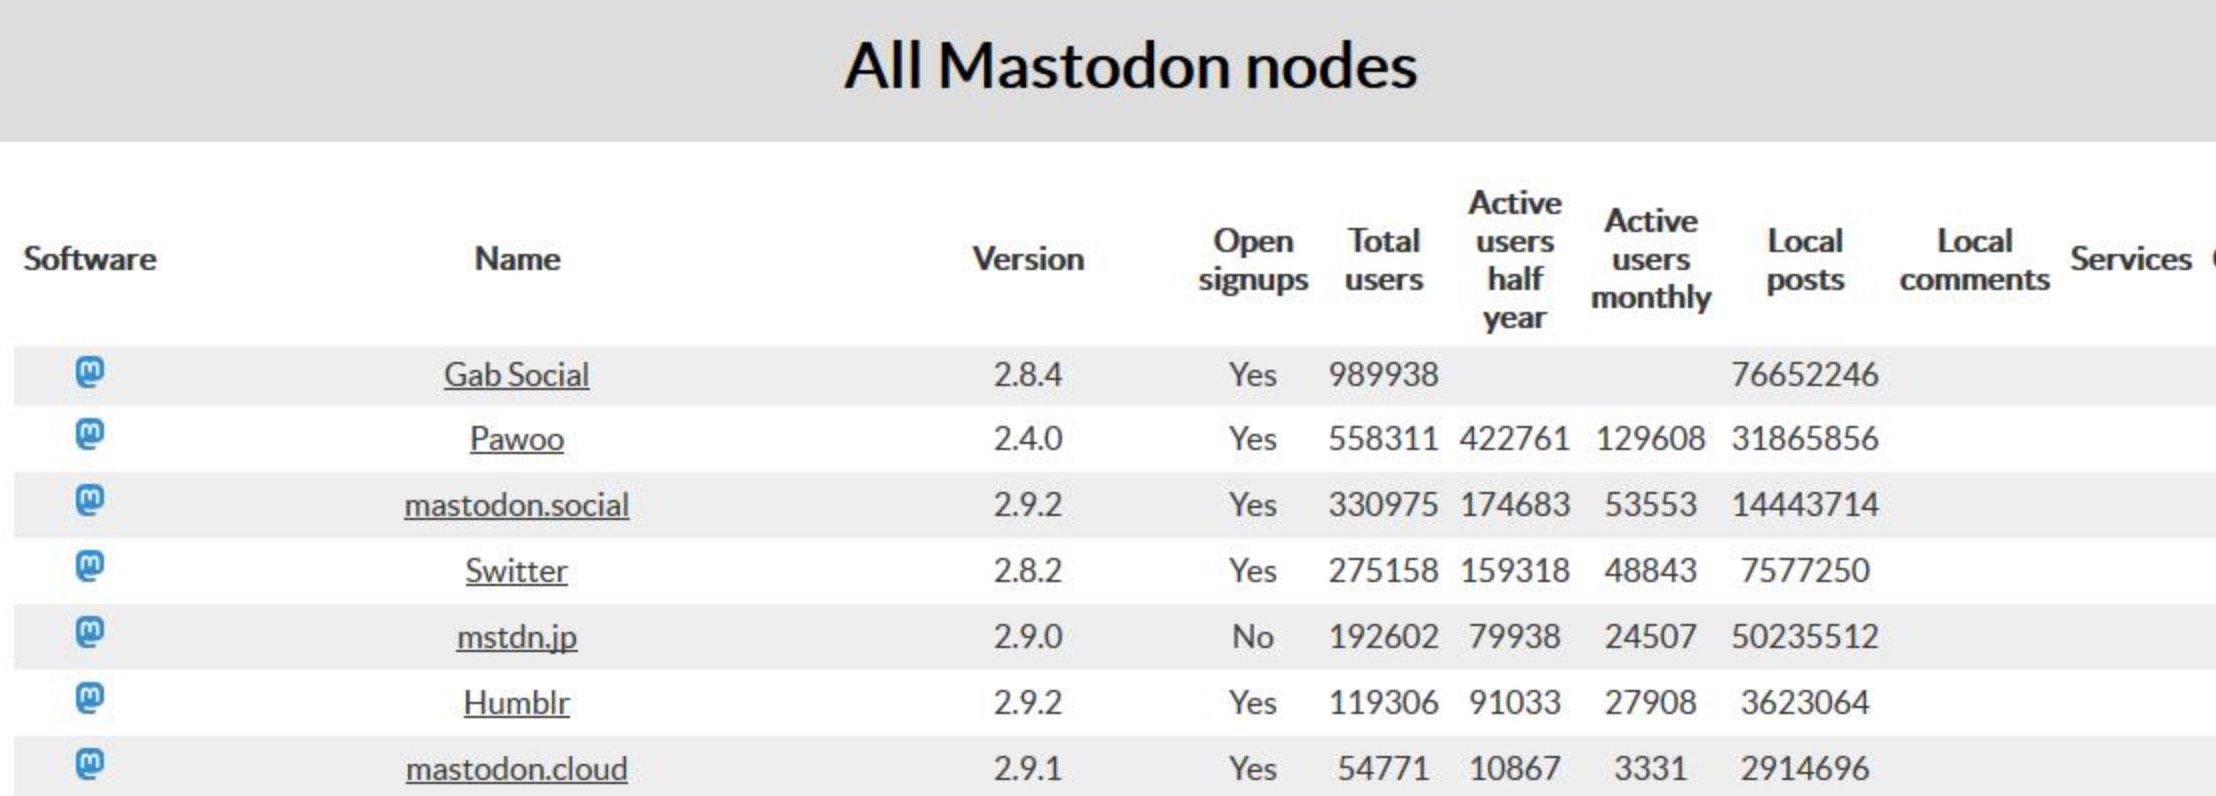The width and height of the screenshot is (2216, 796).
Task: Click the Mastodon icon in Gab Social row
Action: point(90,373)
